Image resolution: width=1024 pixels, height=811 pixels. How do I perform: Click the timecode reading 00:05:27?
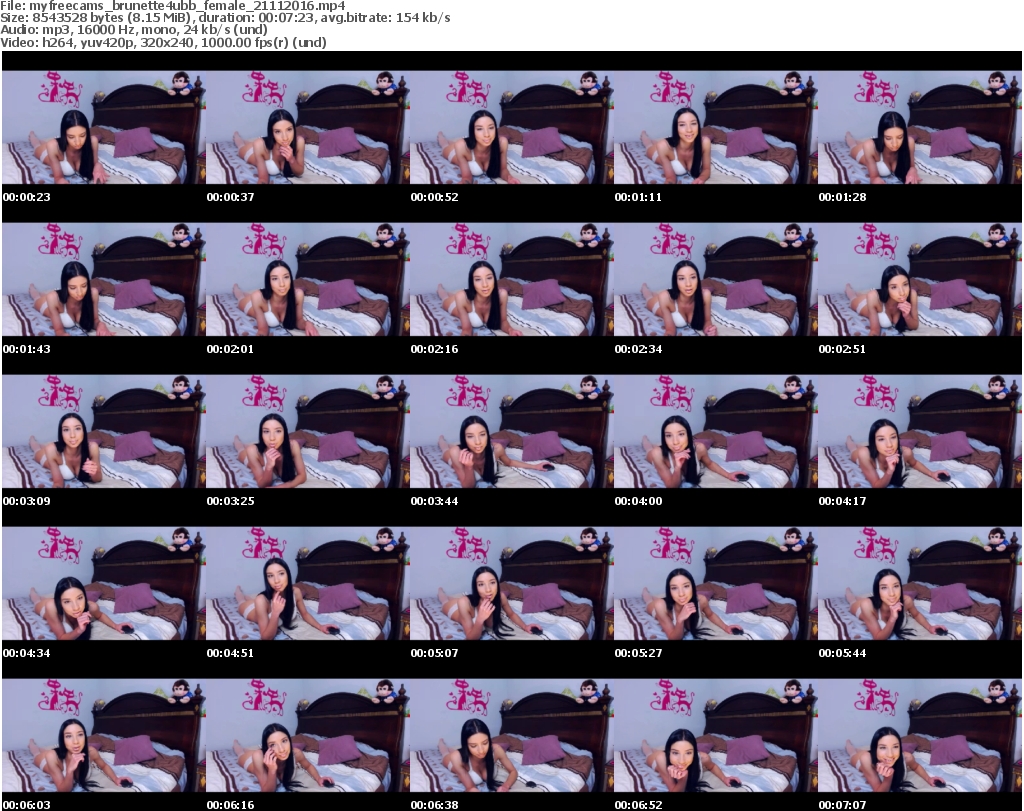click(x=638, y=653)
